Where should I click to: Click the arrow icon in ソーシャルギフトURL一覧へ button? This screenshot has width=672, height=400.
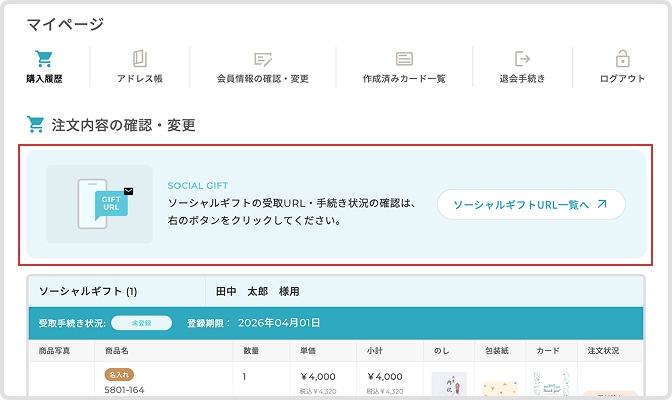[601, 204]
